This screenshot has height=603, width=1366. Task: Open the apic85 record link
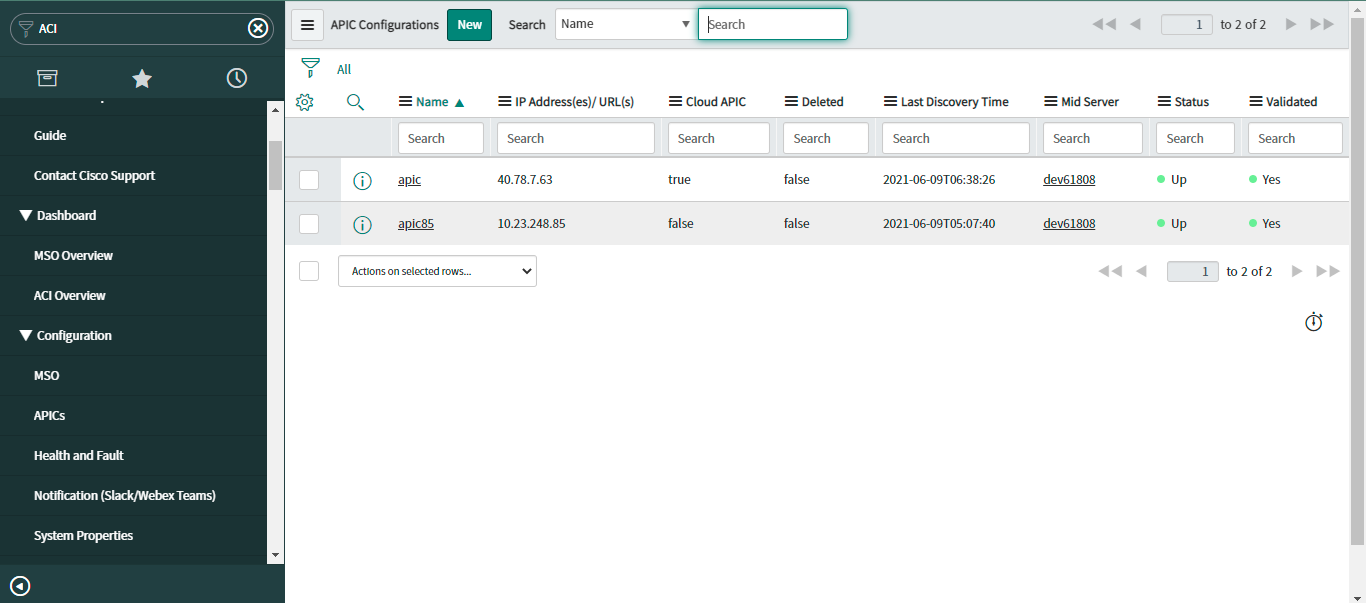(416, 224)
